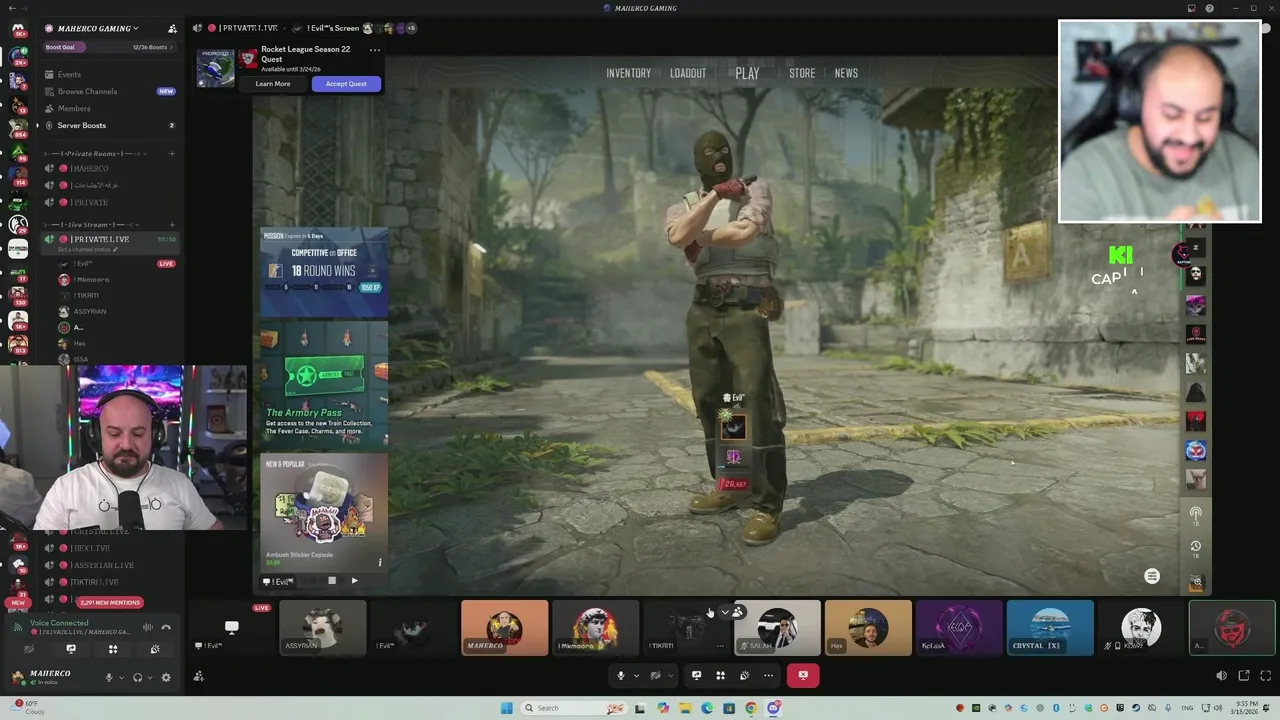
Task: Share your screen from voice panel
Action: coord(71,649)
